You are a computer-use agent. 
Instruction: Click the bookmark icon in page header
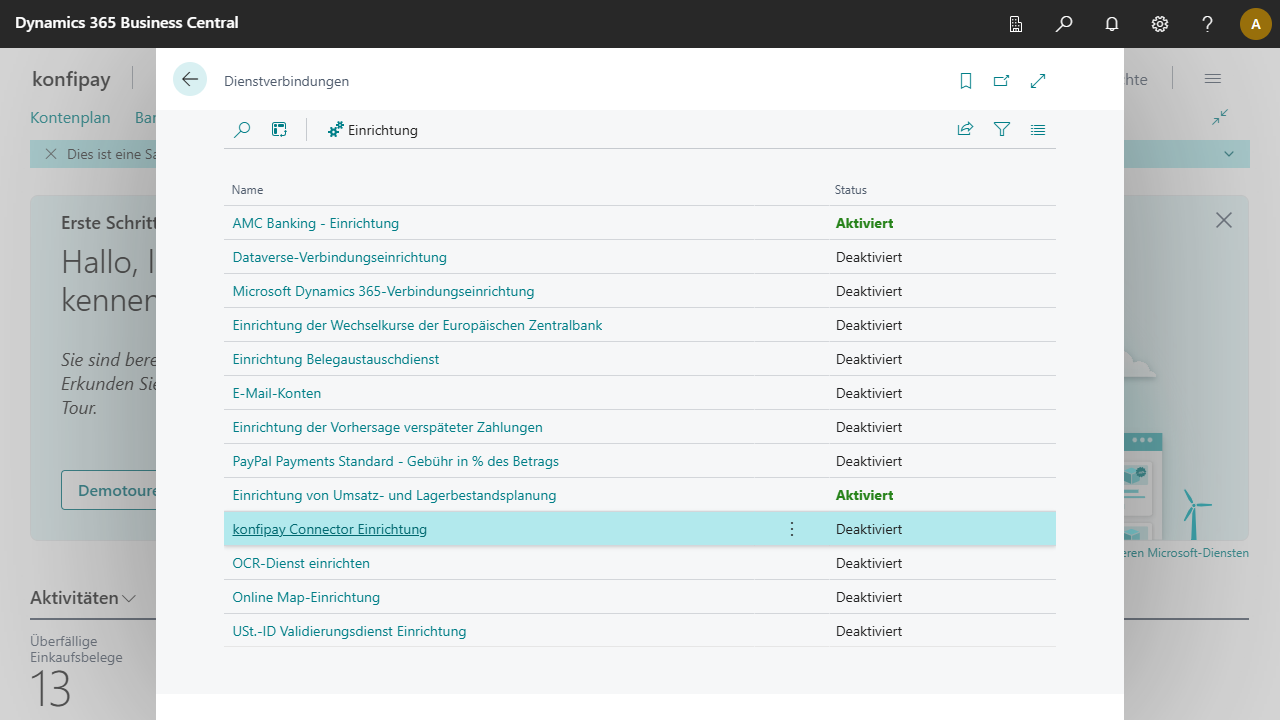(x=965, y=81)
